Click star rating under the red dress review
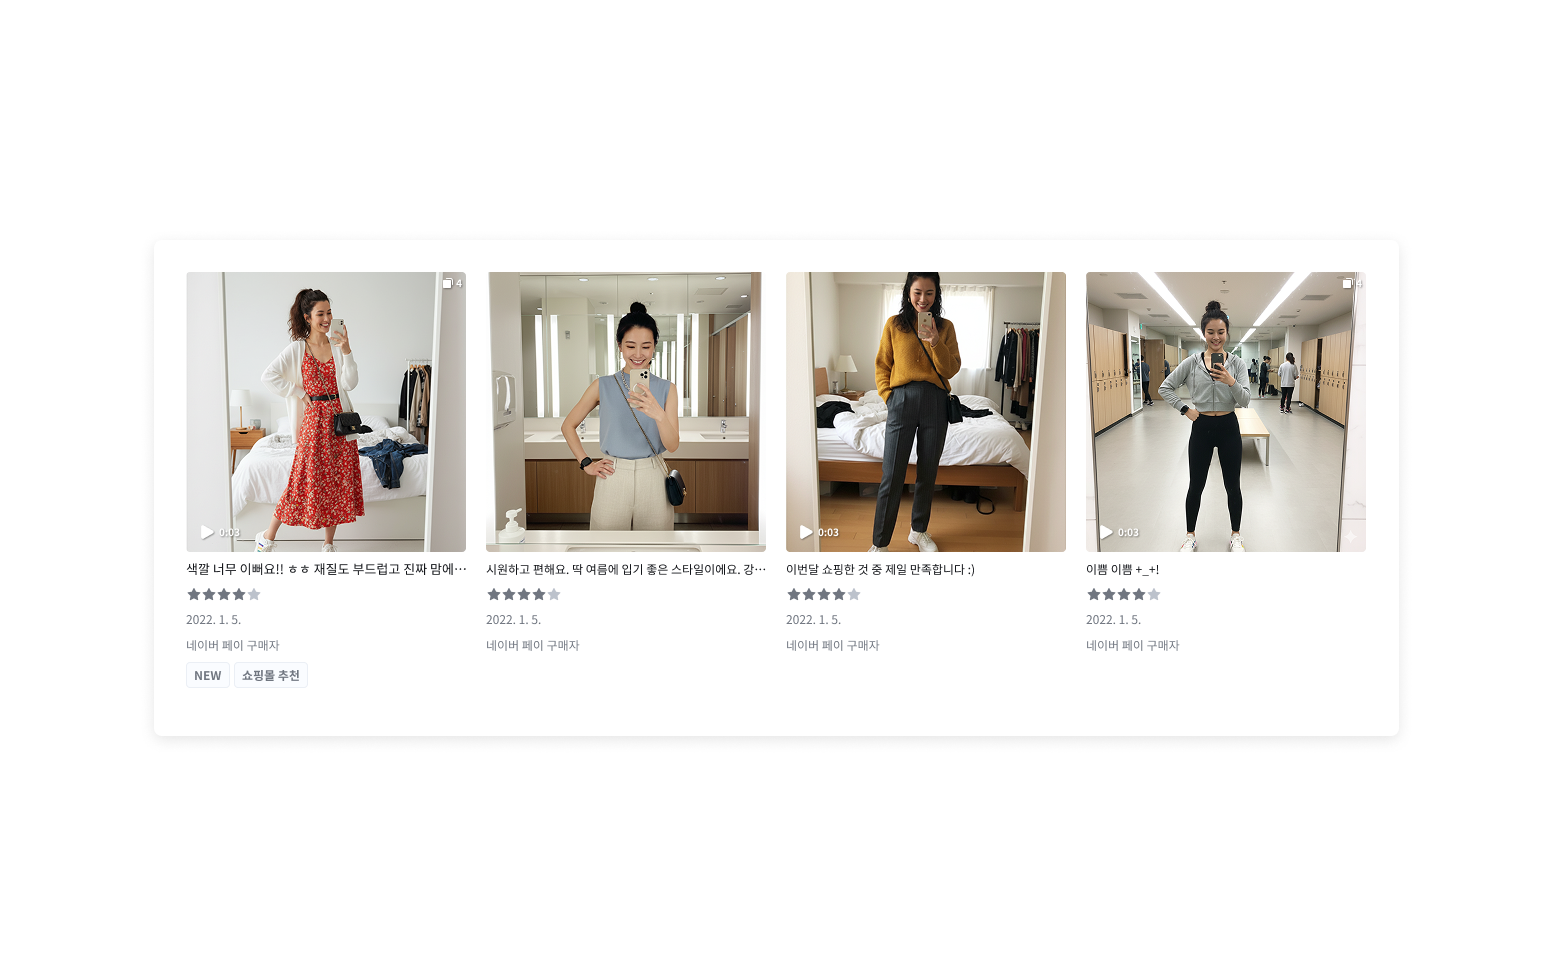The image size is (1548, 976). 224,594
